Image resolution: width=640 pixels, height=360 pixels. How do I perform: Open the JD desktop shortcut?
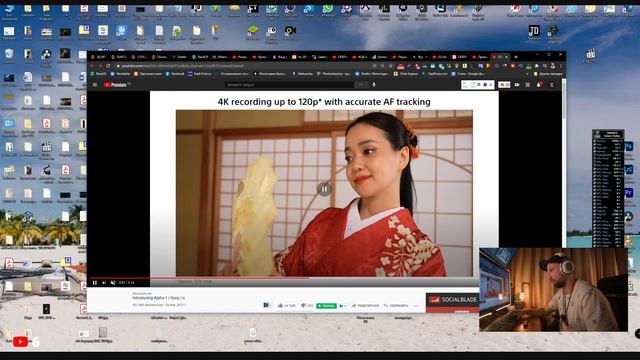point(534,32)
